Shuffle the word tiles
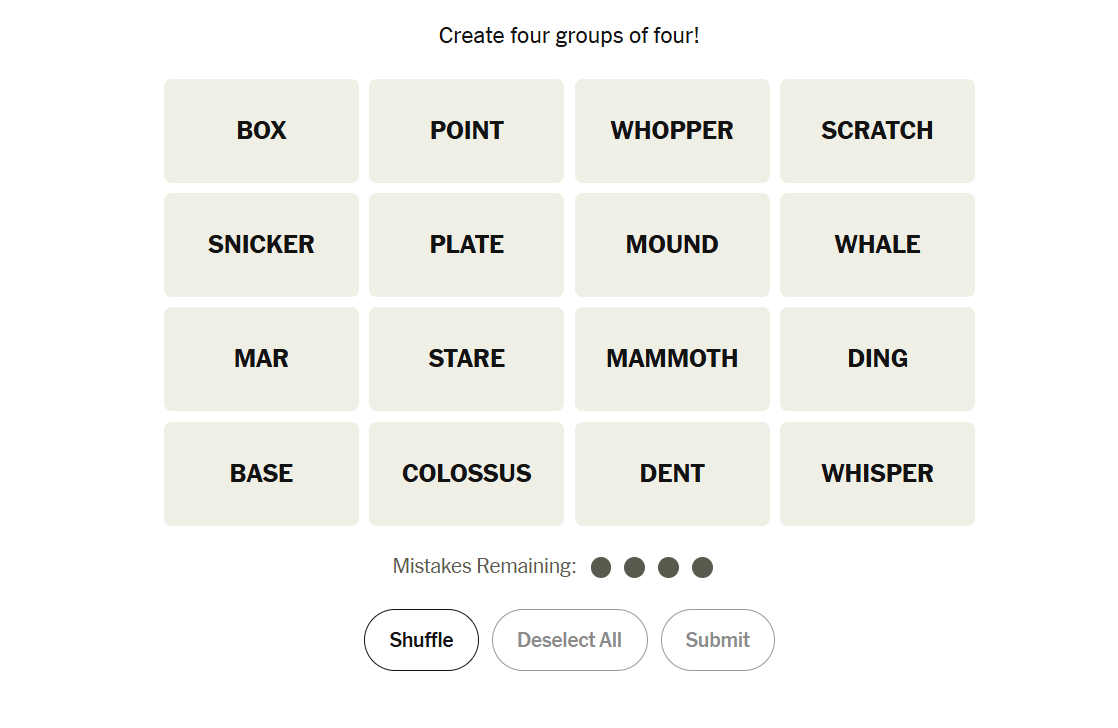The width and height of the screenshot is (1118, 728). (x=421, y=640)
